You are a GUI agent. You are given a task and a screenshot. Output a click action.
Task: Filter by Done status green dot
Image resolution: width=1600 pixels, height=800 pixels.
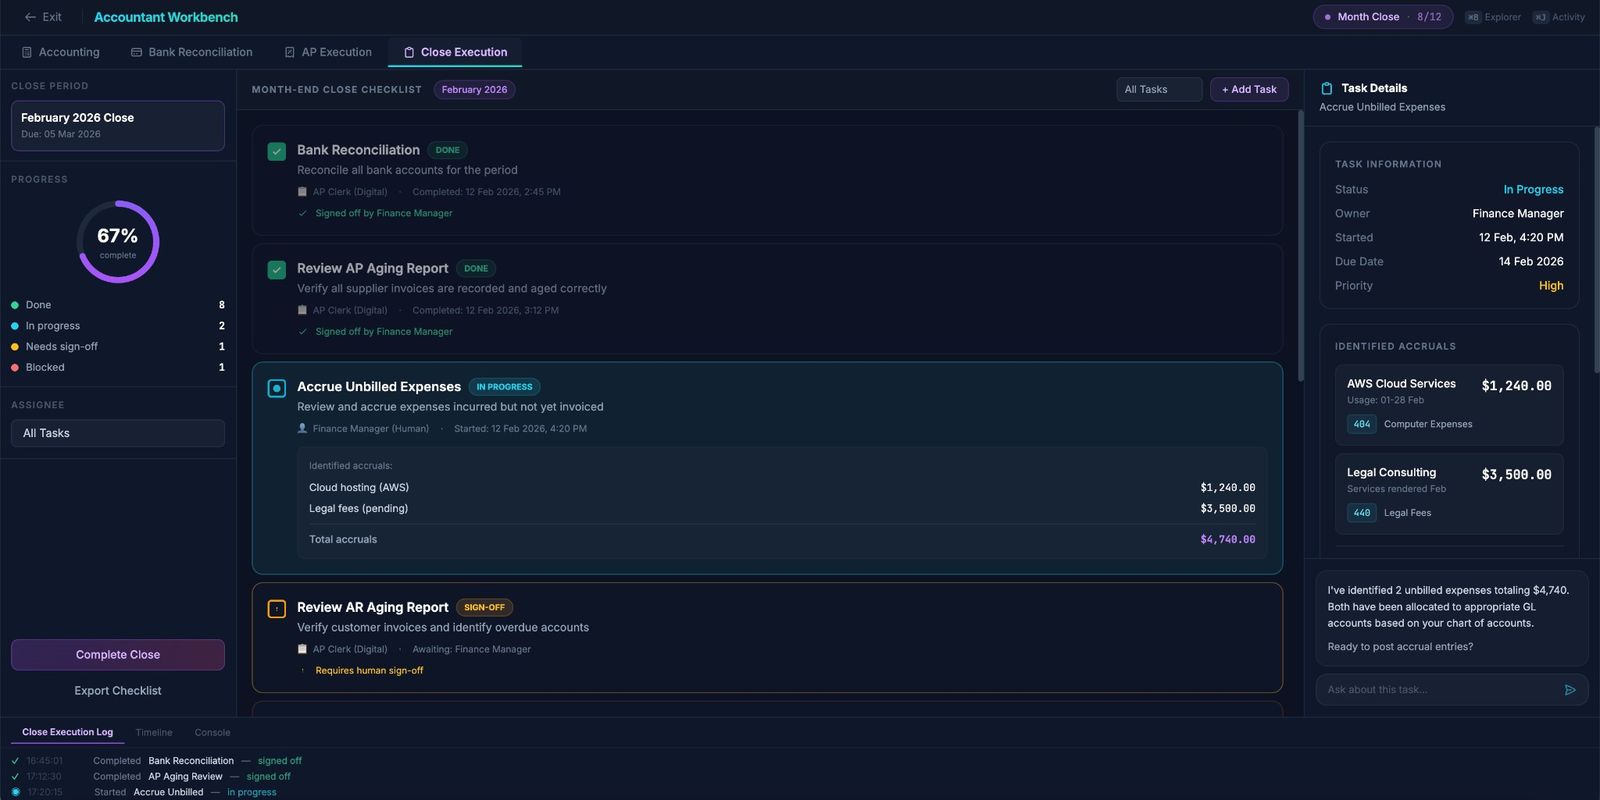[15, 305]
